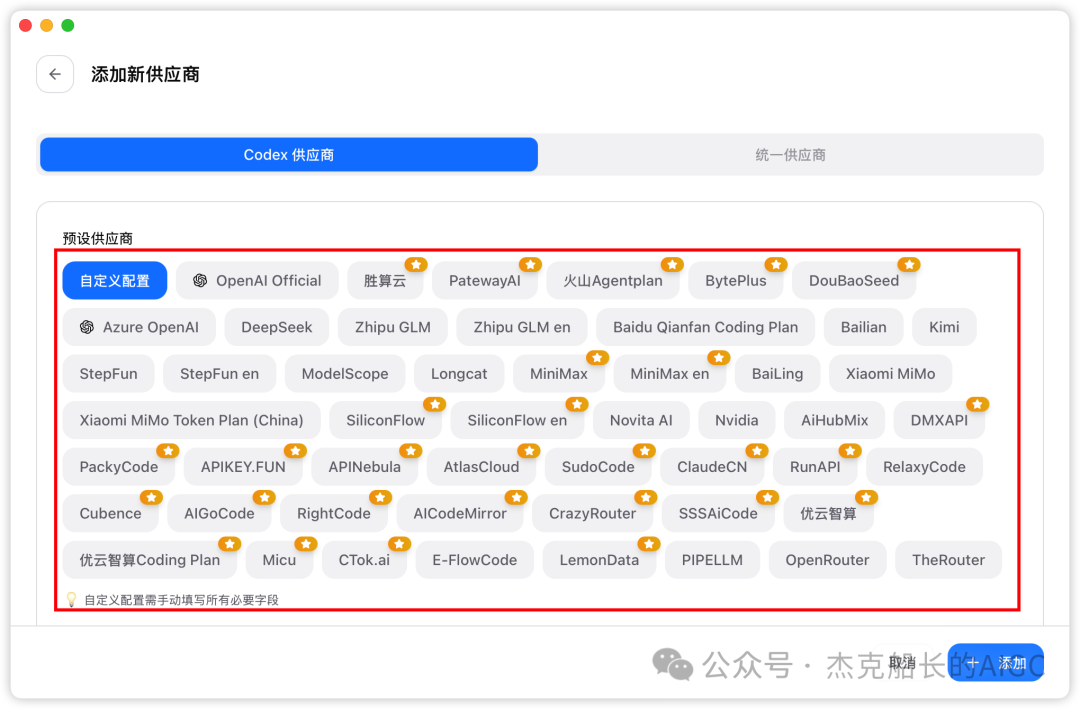Pick the Micu provider
1080x709 pixels.
tap(279, 560)
